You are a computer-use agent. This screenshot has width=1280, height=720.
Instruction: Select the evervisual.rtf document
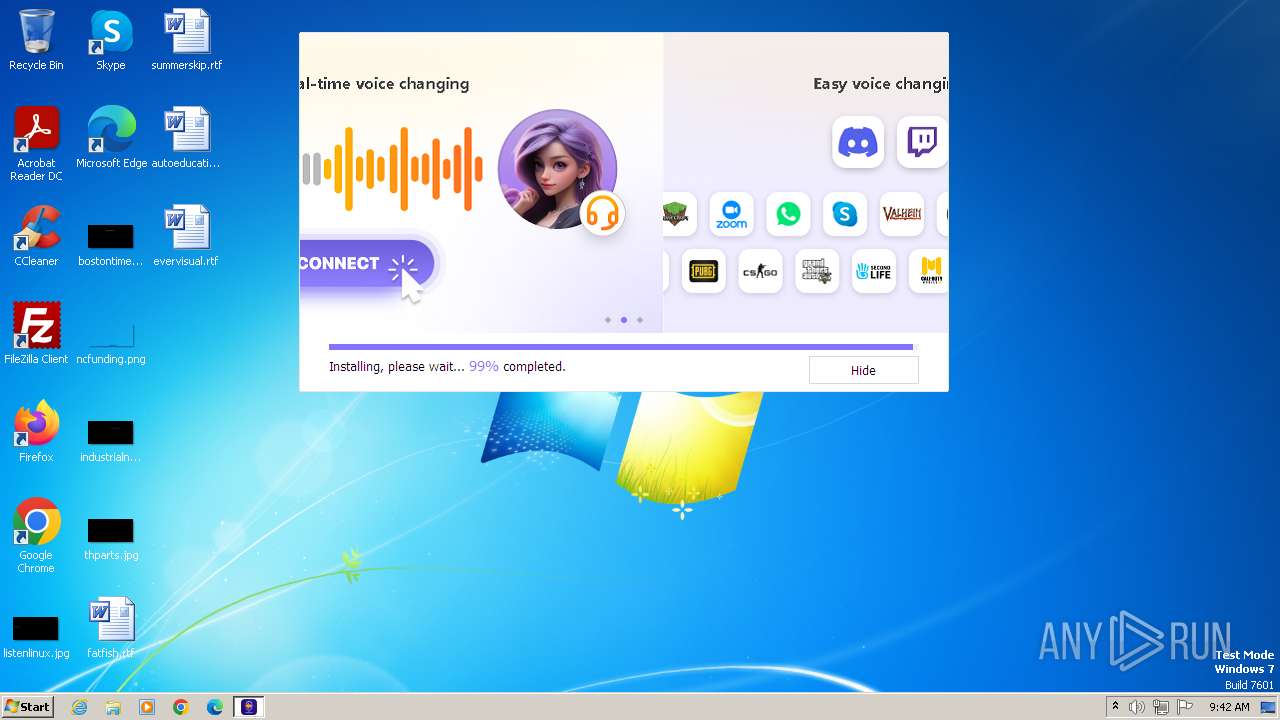(187, 236)
